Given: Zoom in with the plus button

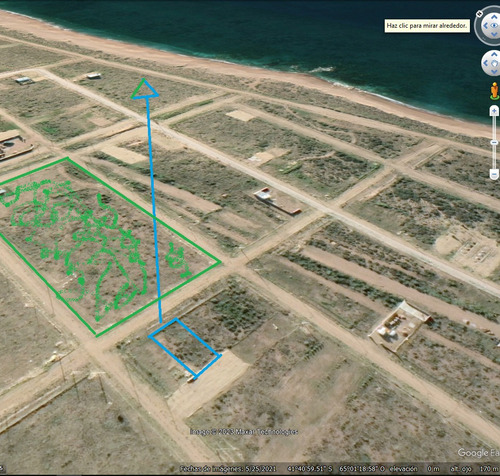Looking at the screenshot, I should [494, 111].
